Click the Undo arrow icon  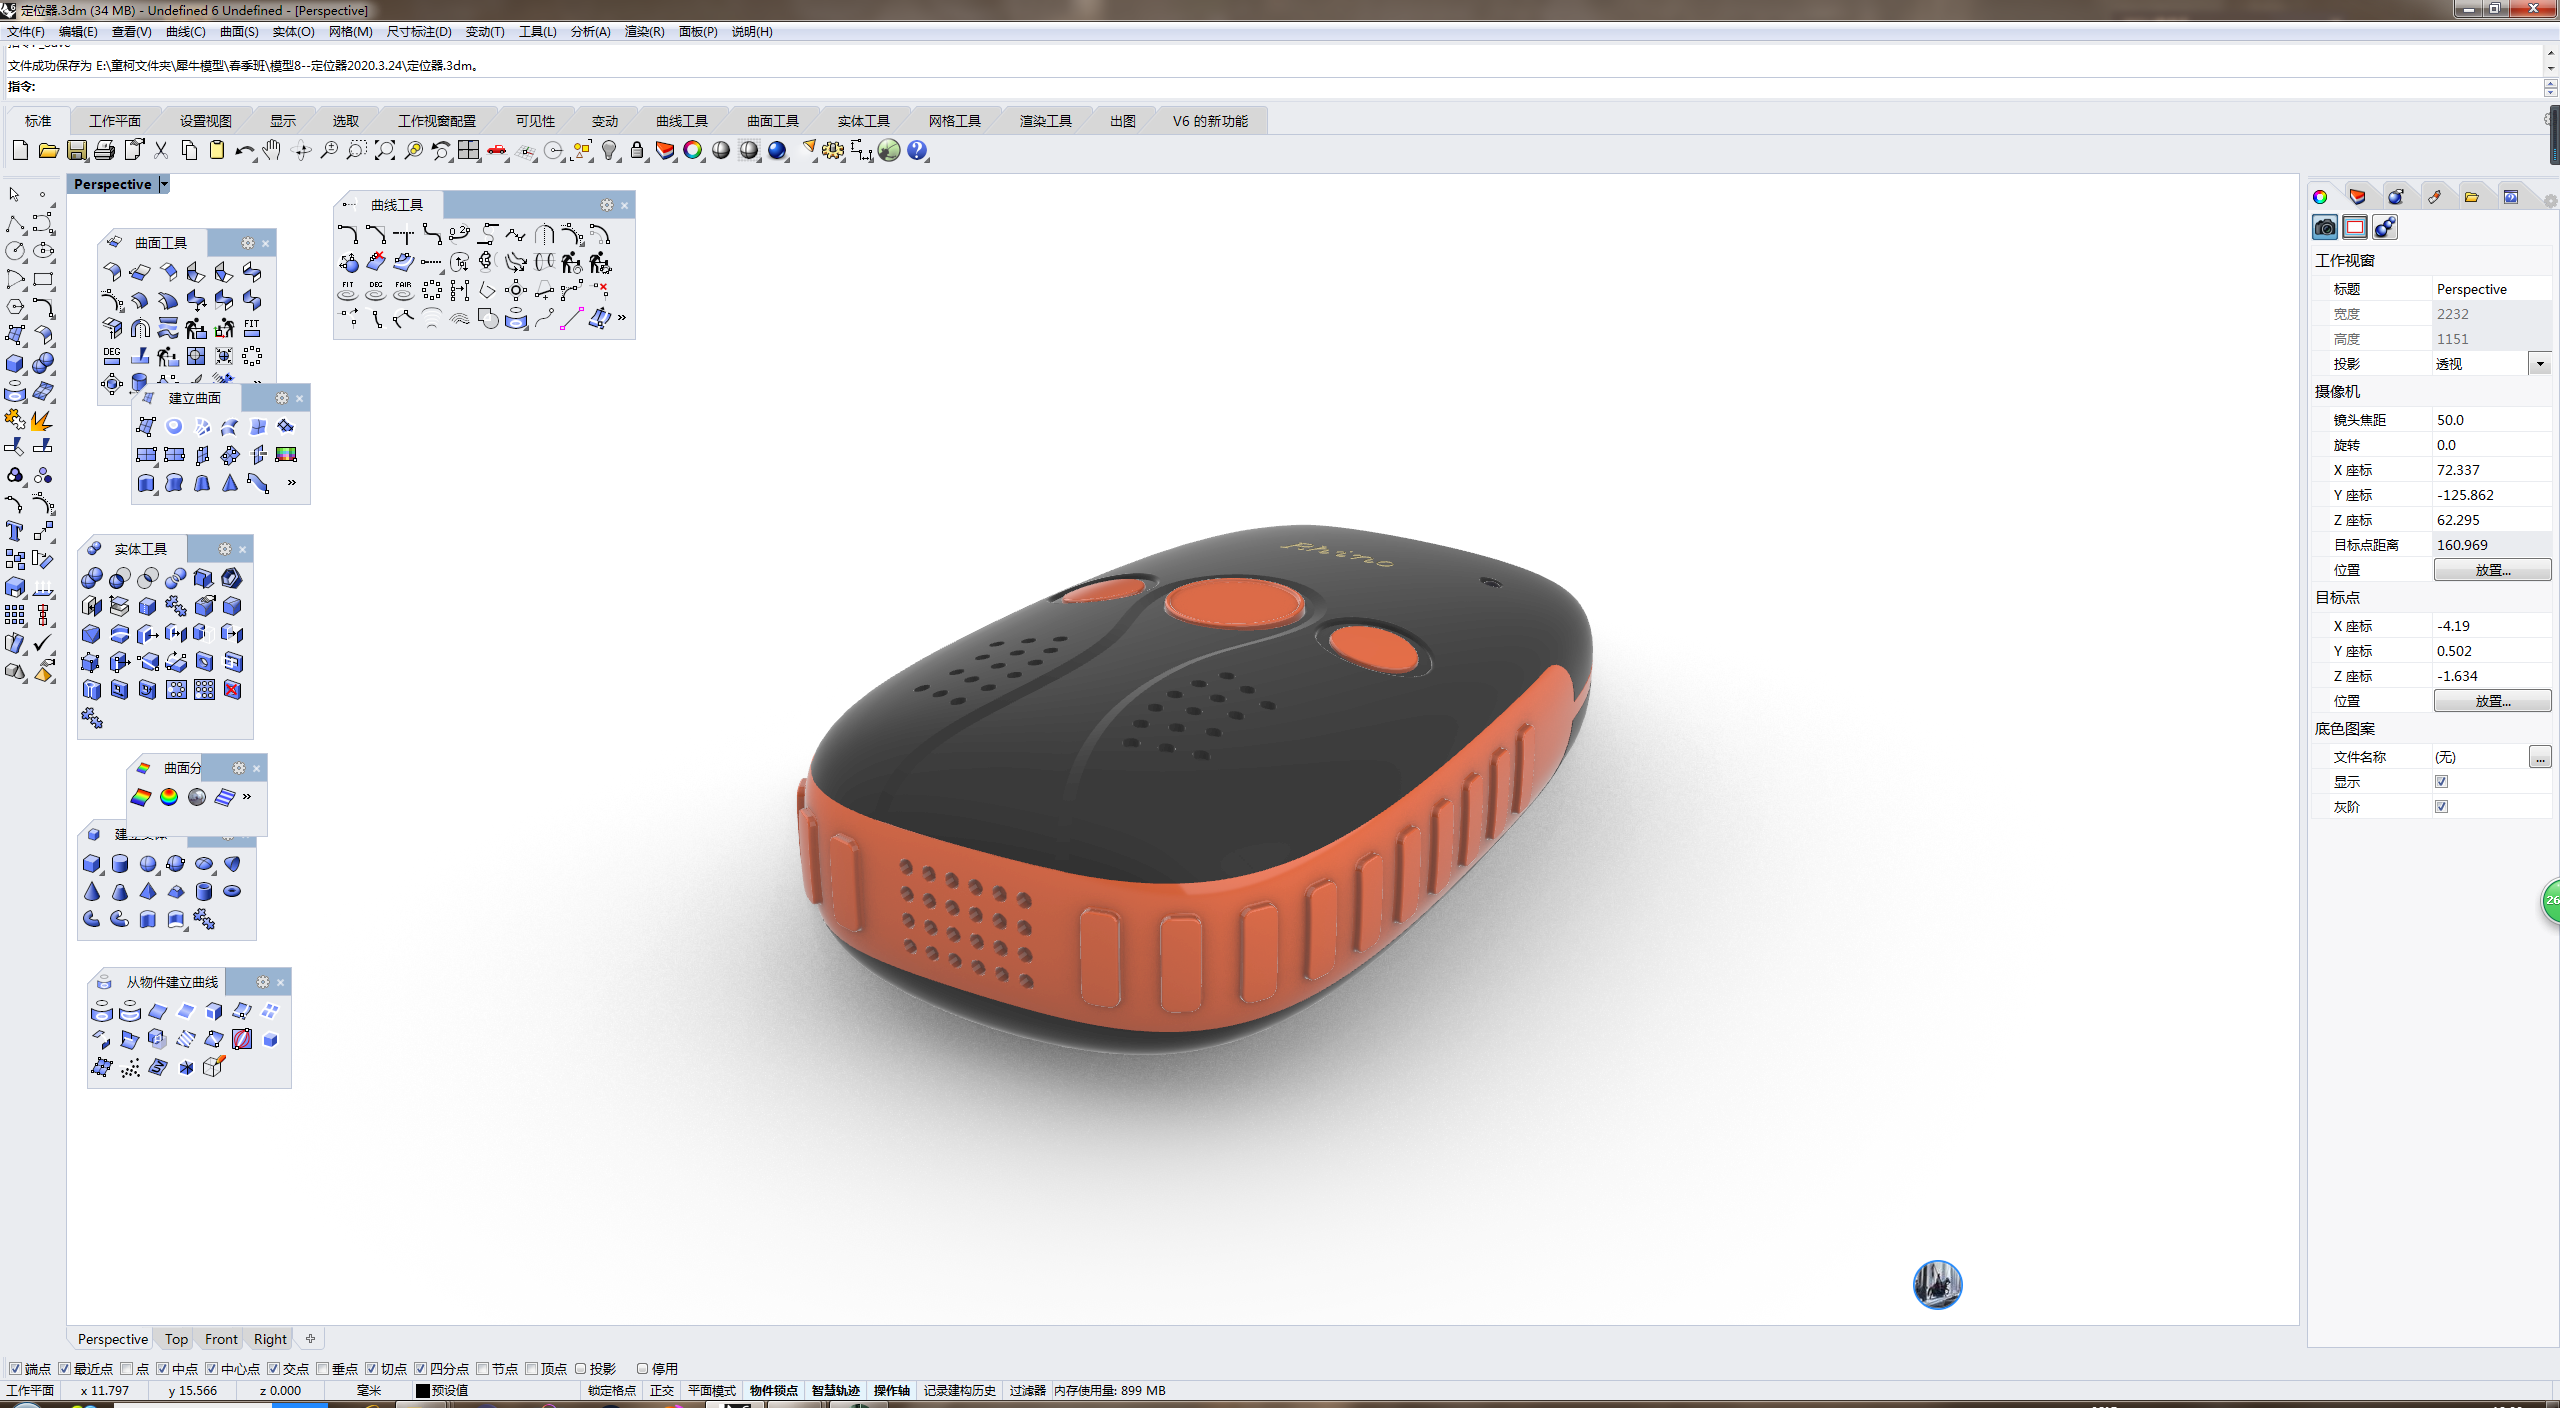(x=244, y=151)
